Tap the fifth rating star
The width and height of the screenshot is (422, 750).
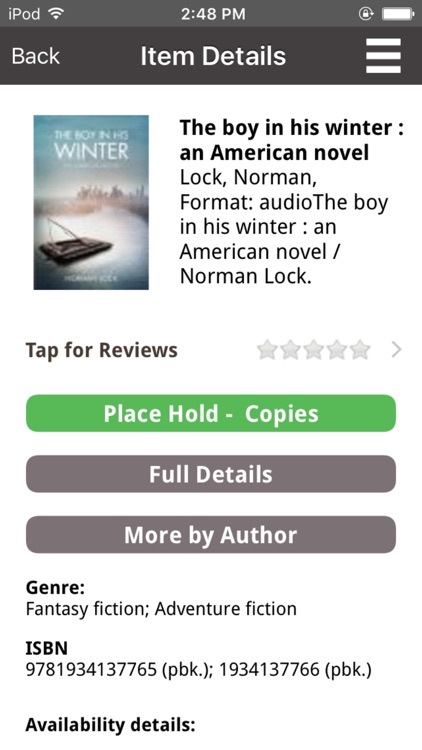pos(360,350)
